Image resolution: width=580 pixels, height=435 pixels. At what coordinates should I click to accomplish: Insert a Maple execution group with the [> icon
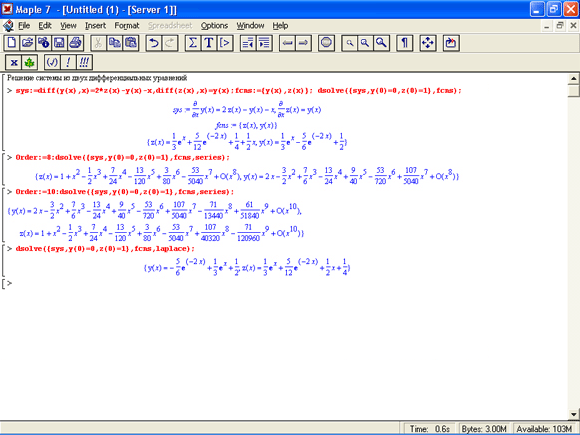tap(225, 43)
